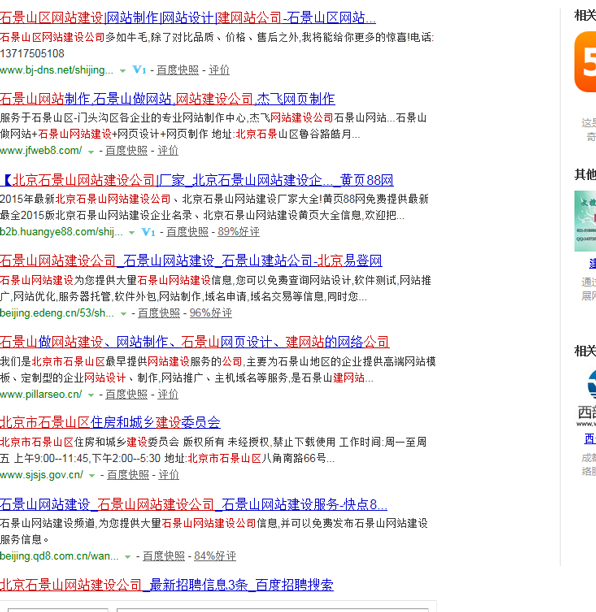
Task: Click 评价 for the sjsjs.gov.cn result
Action: tap(169, 475)
